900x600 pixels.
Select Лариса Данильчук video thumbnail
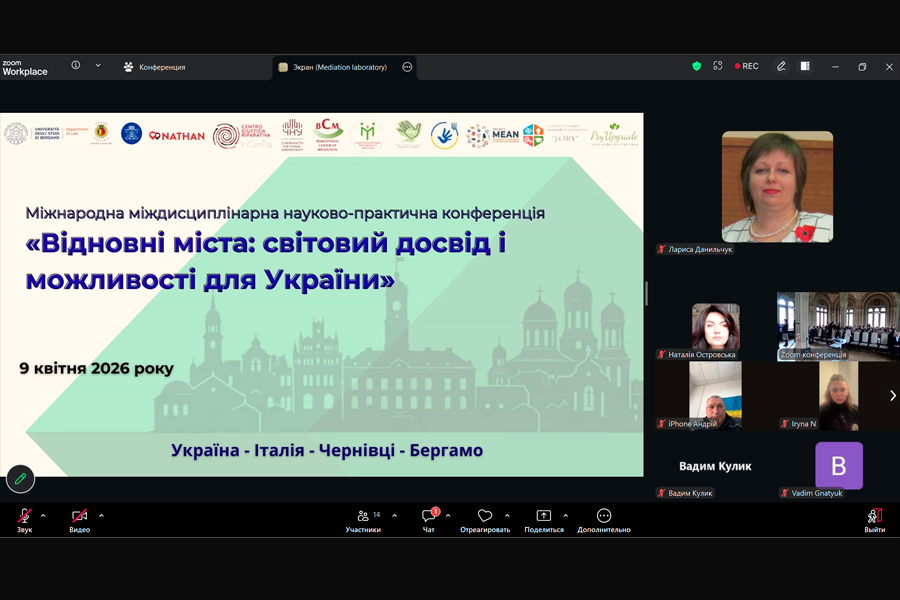tap(777, 187)
